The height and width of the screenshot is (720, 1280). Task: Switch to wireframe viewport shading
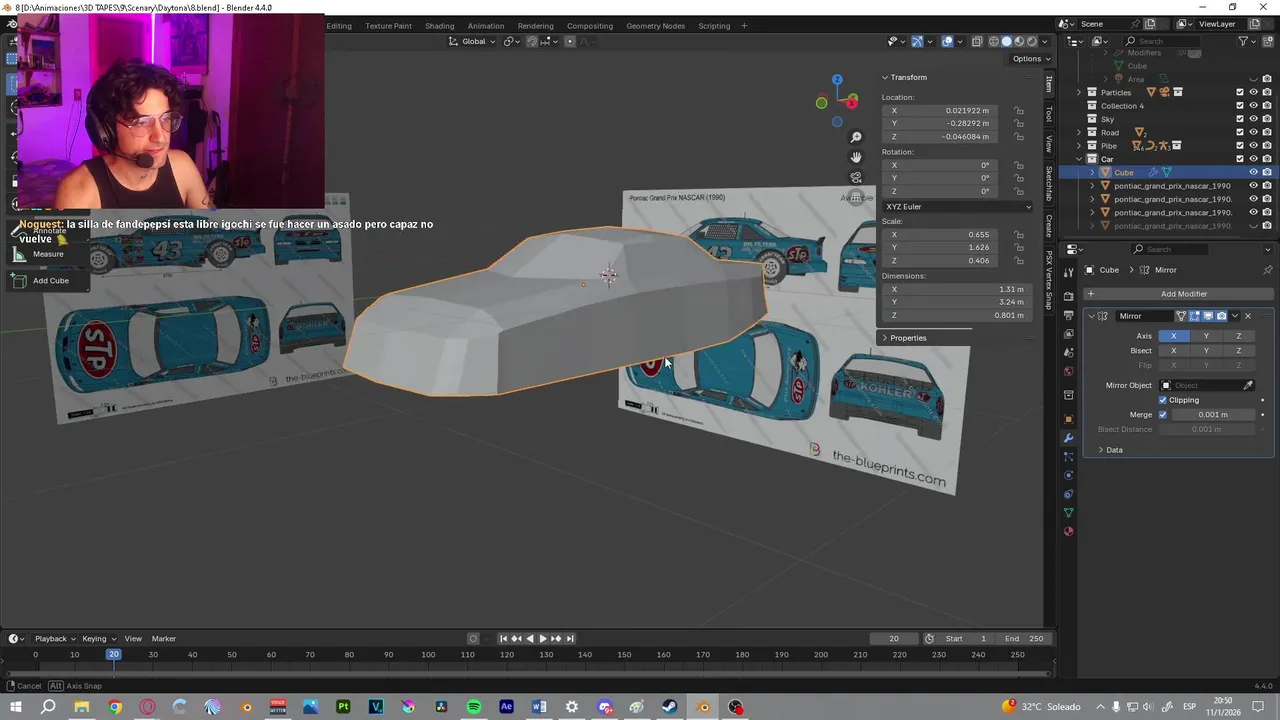coord(994,41)
